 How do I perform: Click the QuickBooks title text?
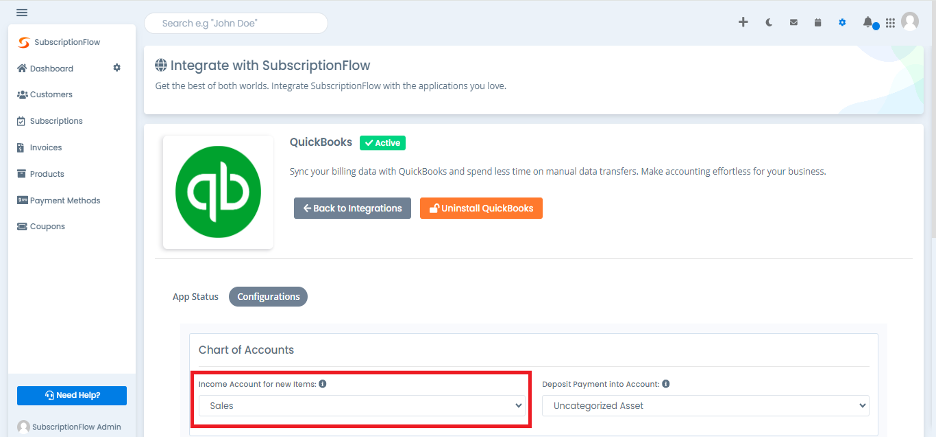pyautogui.click(x=321, y=143)
